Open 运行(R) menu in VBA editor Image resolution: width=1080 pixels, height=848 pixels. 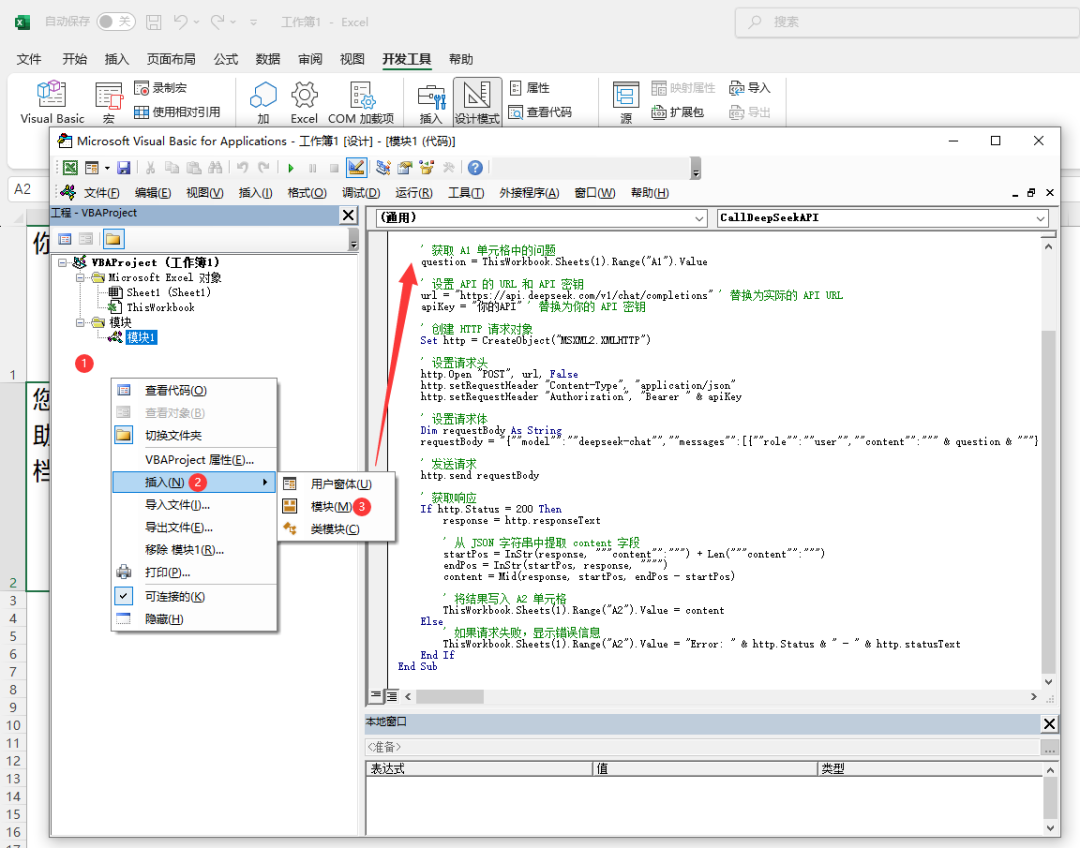(414, 193)
